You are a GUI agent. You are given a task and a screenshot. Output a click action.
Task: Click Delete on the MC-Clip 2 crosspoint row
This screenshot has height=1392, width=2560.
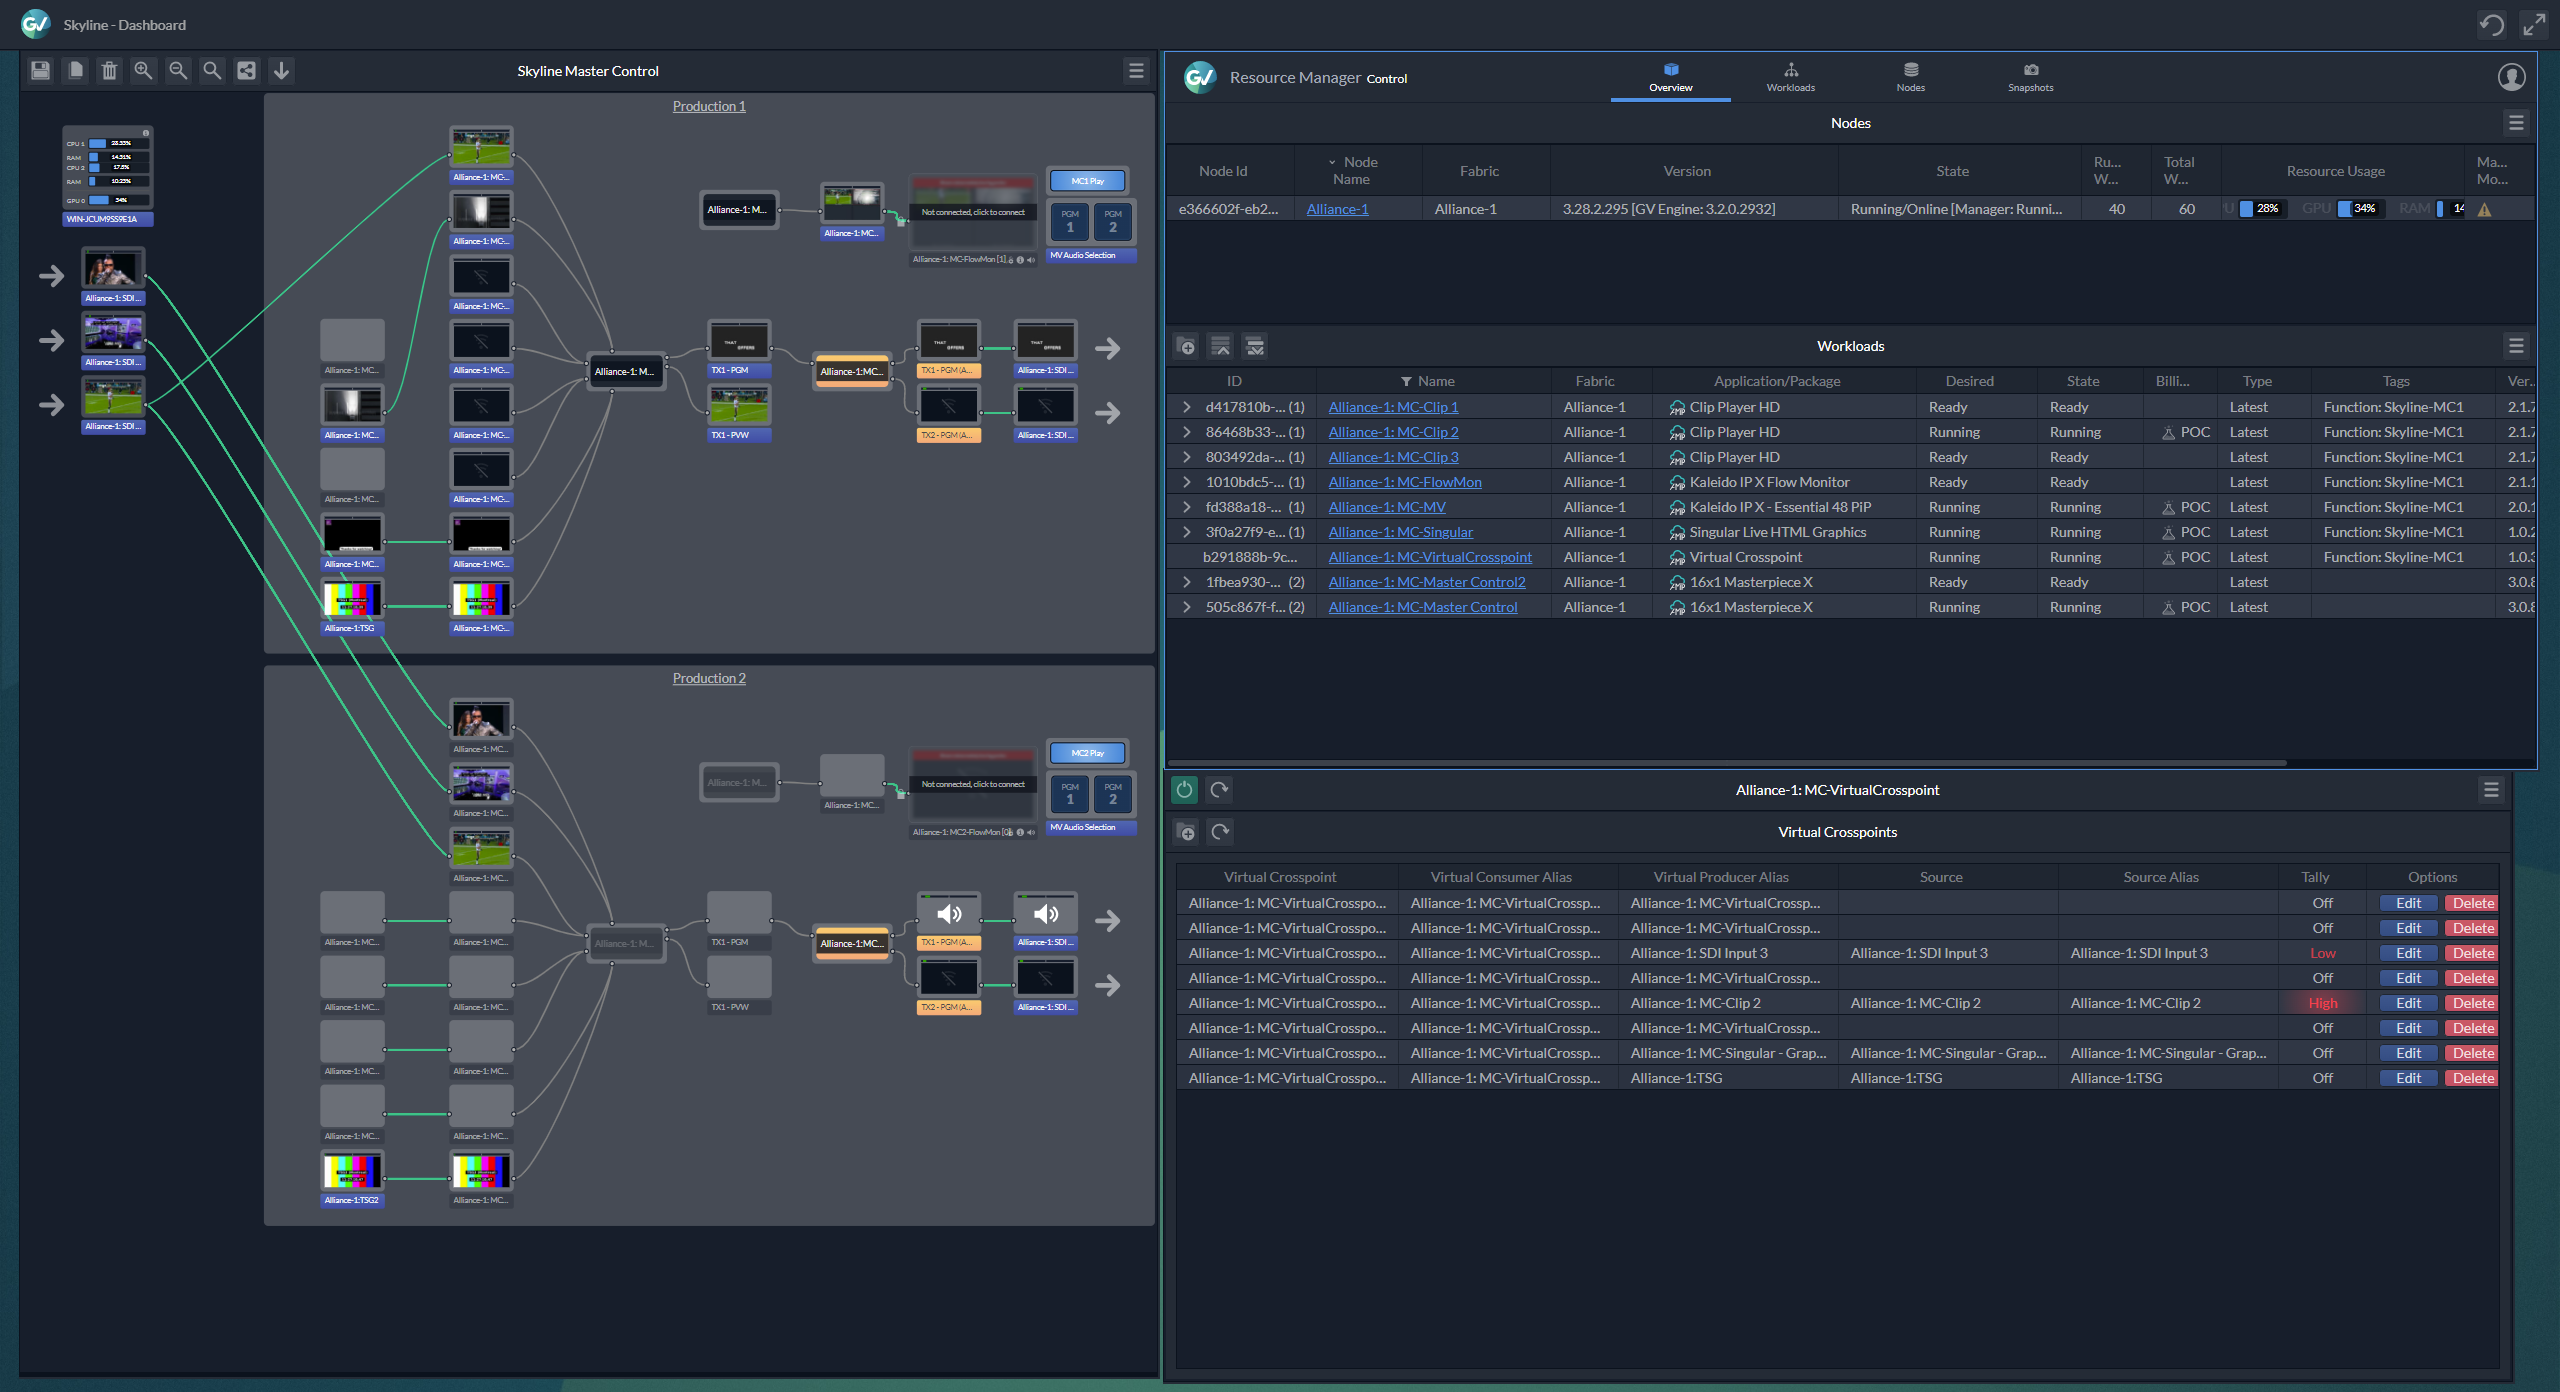[2472, 1003]
